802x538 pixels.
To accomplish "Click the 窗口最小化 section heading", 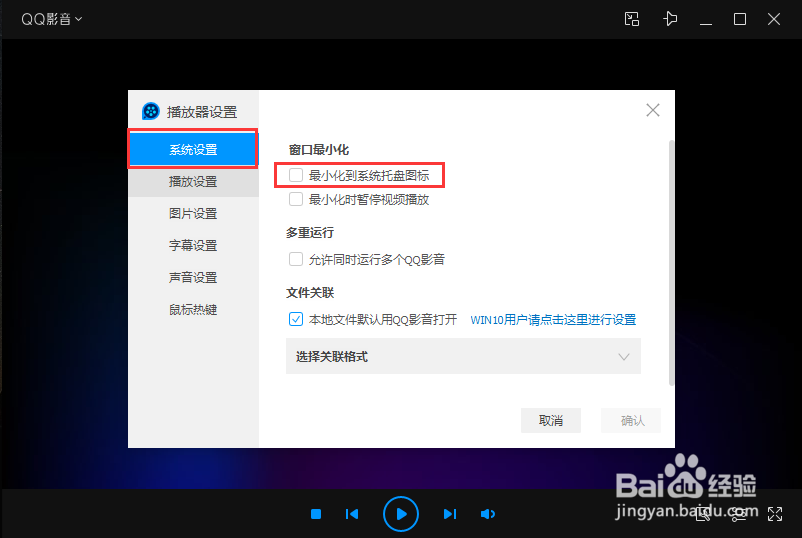I will tap(319, 150).
